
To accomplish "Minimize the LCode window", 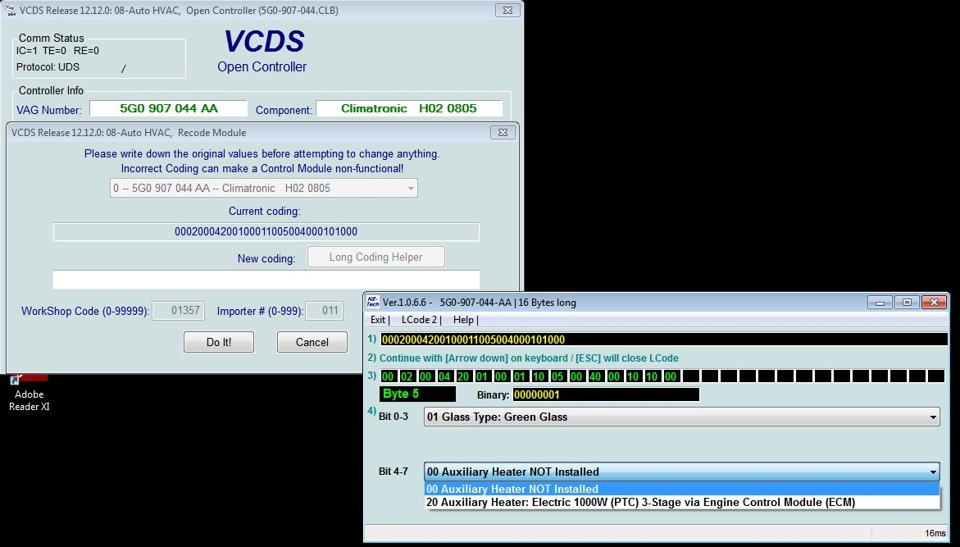I will coord(880,302).
